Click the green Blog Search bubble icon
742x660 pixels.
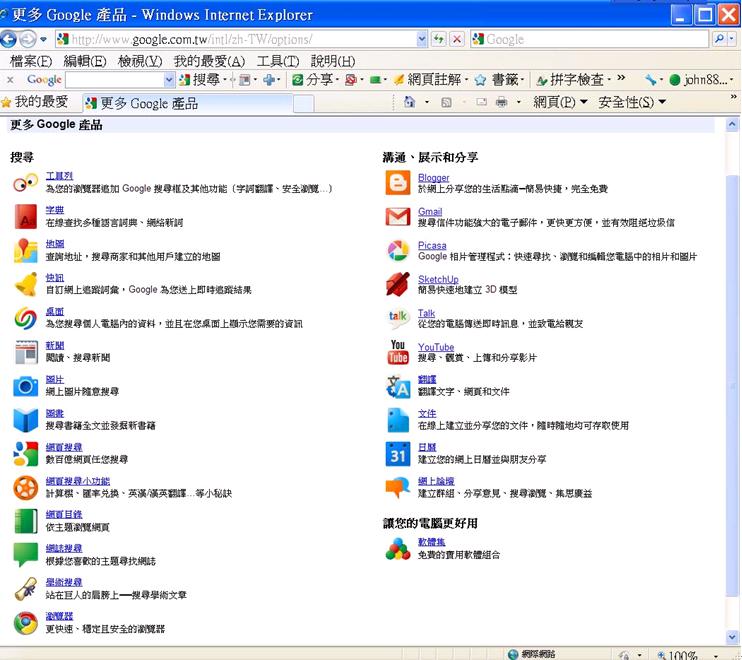click(x=26, y=555)
